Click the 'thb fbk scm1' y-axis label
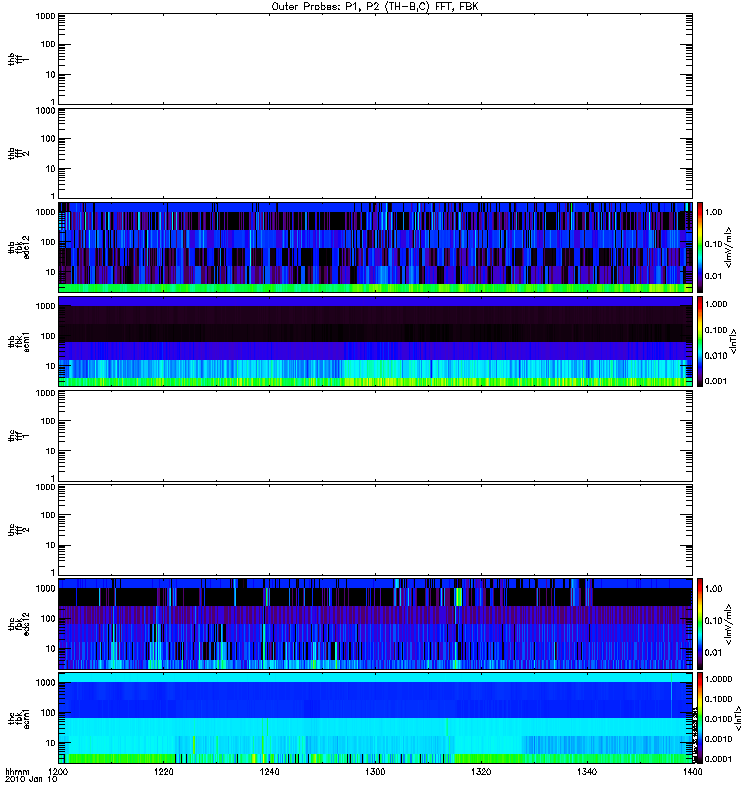This screenshot has height=800, width=750. [x=19, y=342]
